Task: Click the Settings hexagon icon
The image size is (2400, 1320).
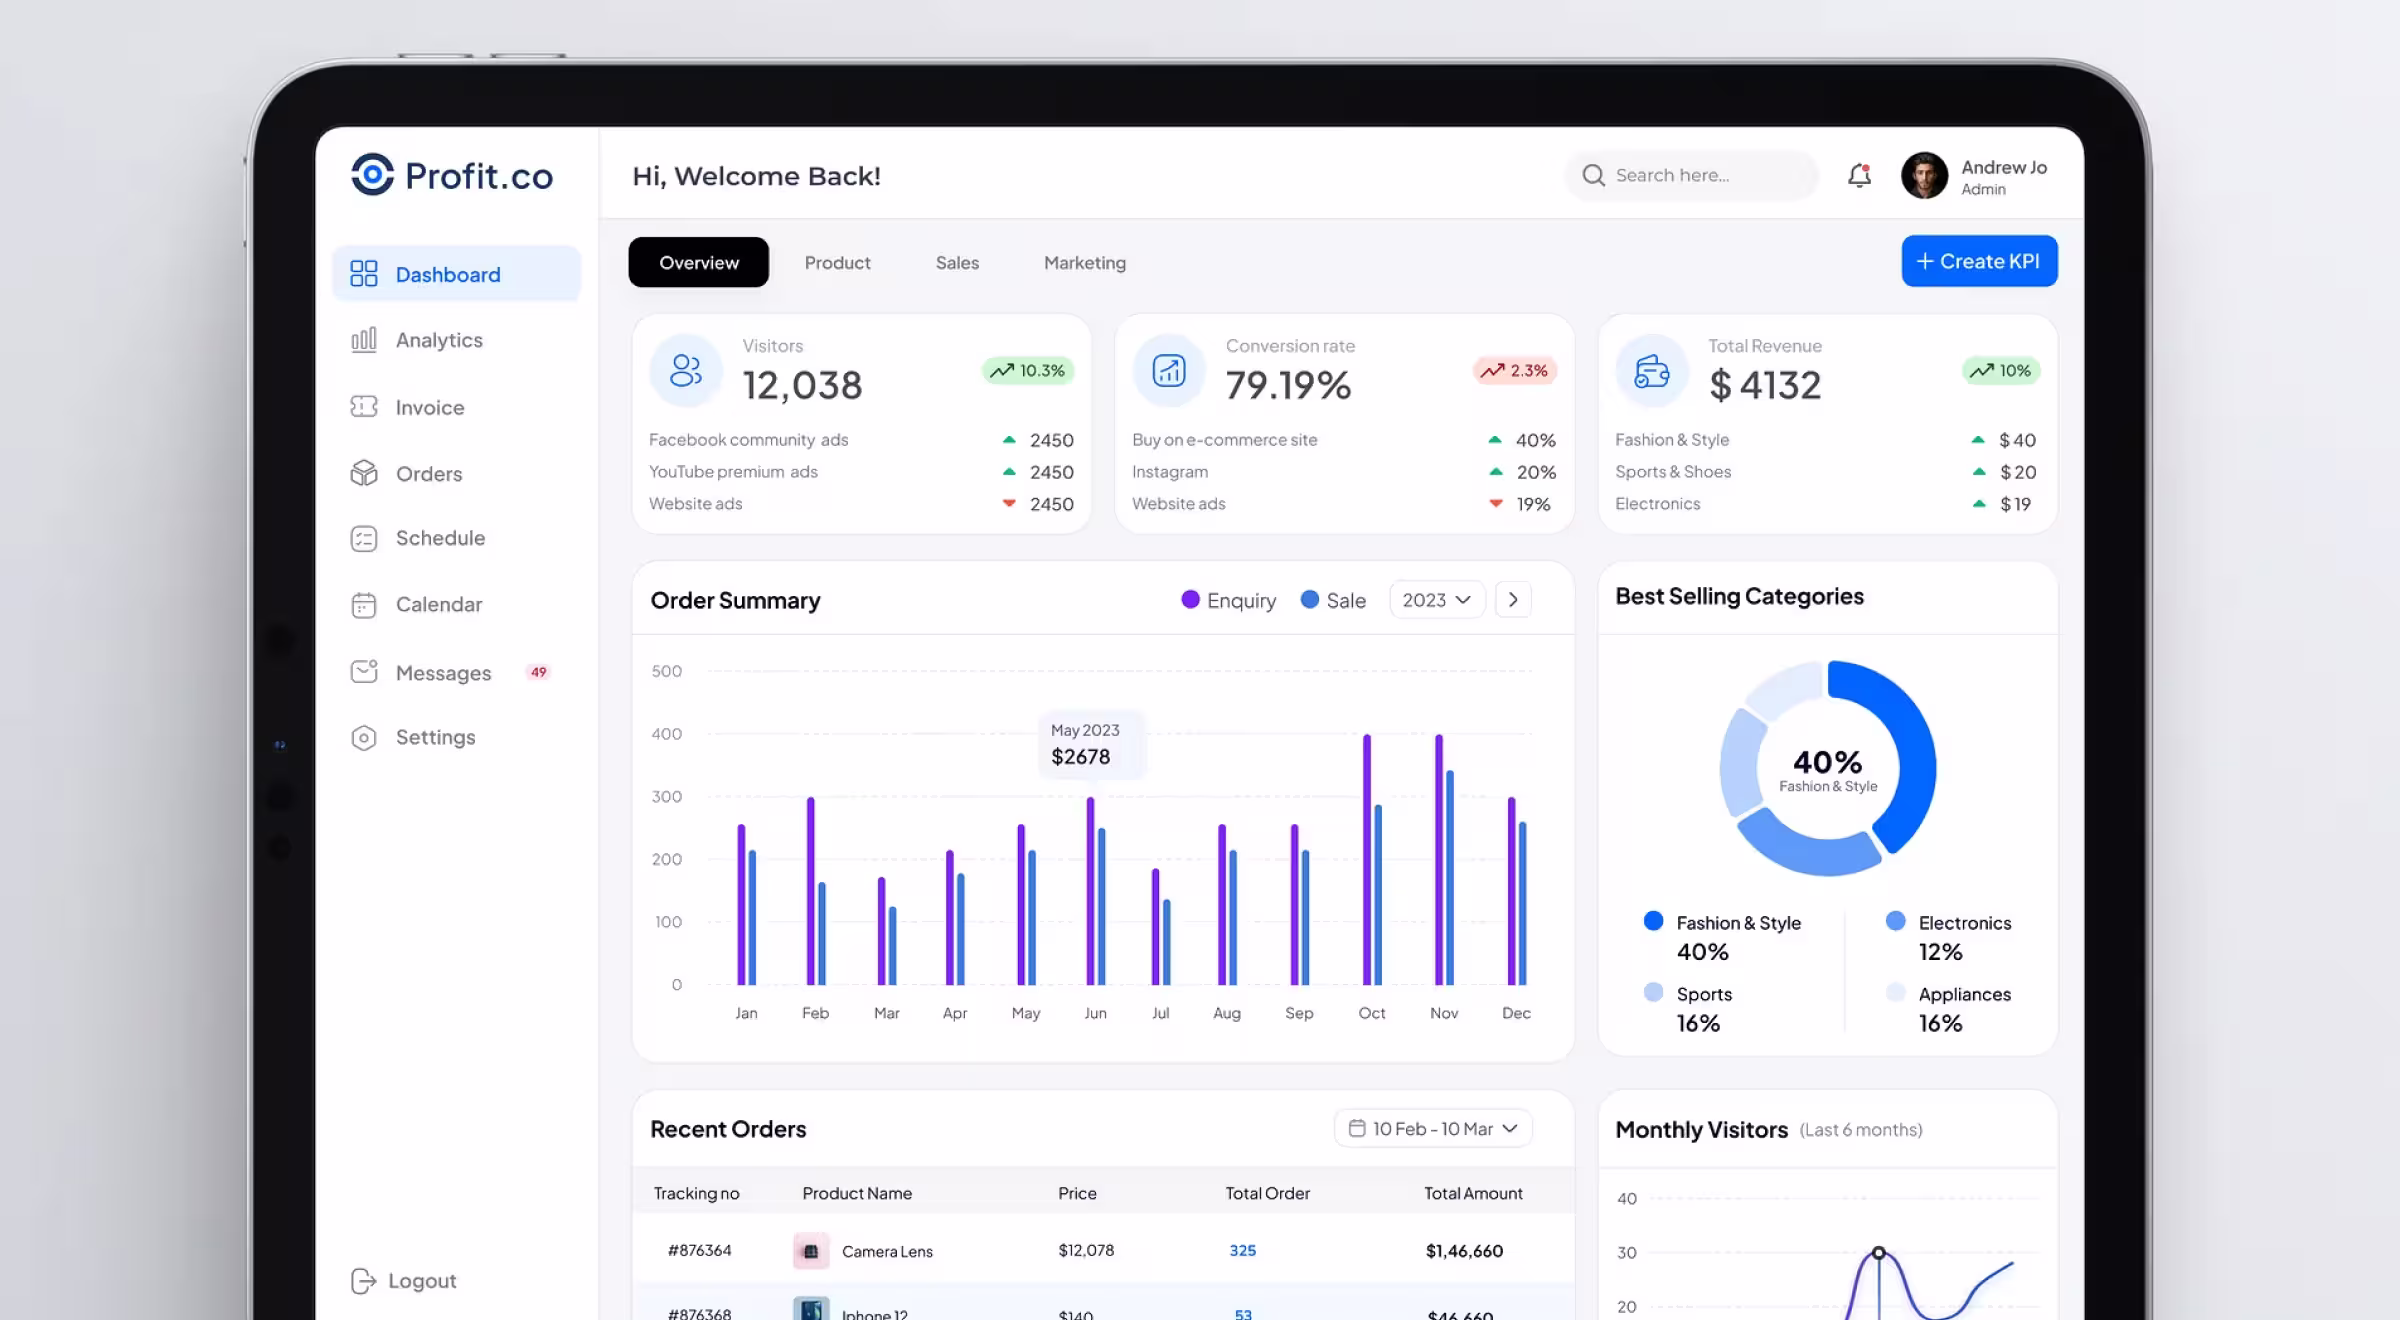Action: 364,738
